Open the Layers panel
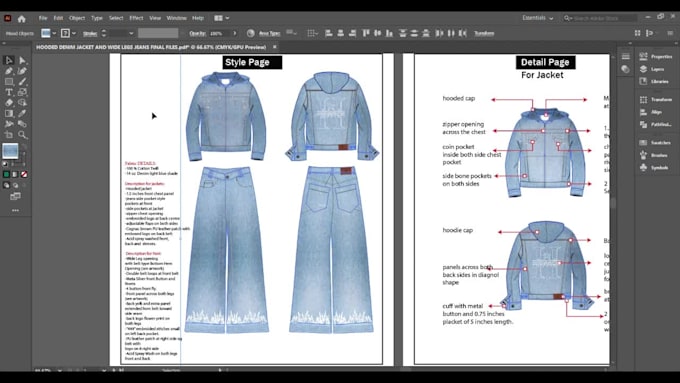 (652, 69)
